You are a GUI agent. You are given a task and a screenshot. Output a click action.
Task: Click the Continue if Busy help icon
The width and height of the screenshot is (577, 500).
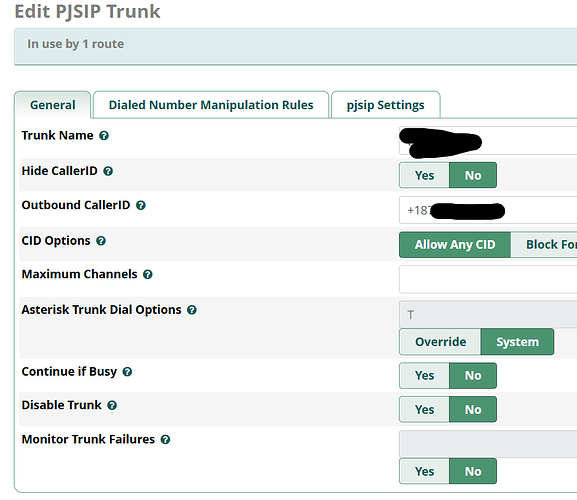[x=127, y=372]
